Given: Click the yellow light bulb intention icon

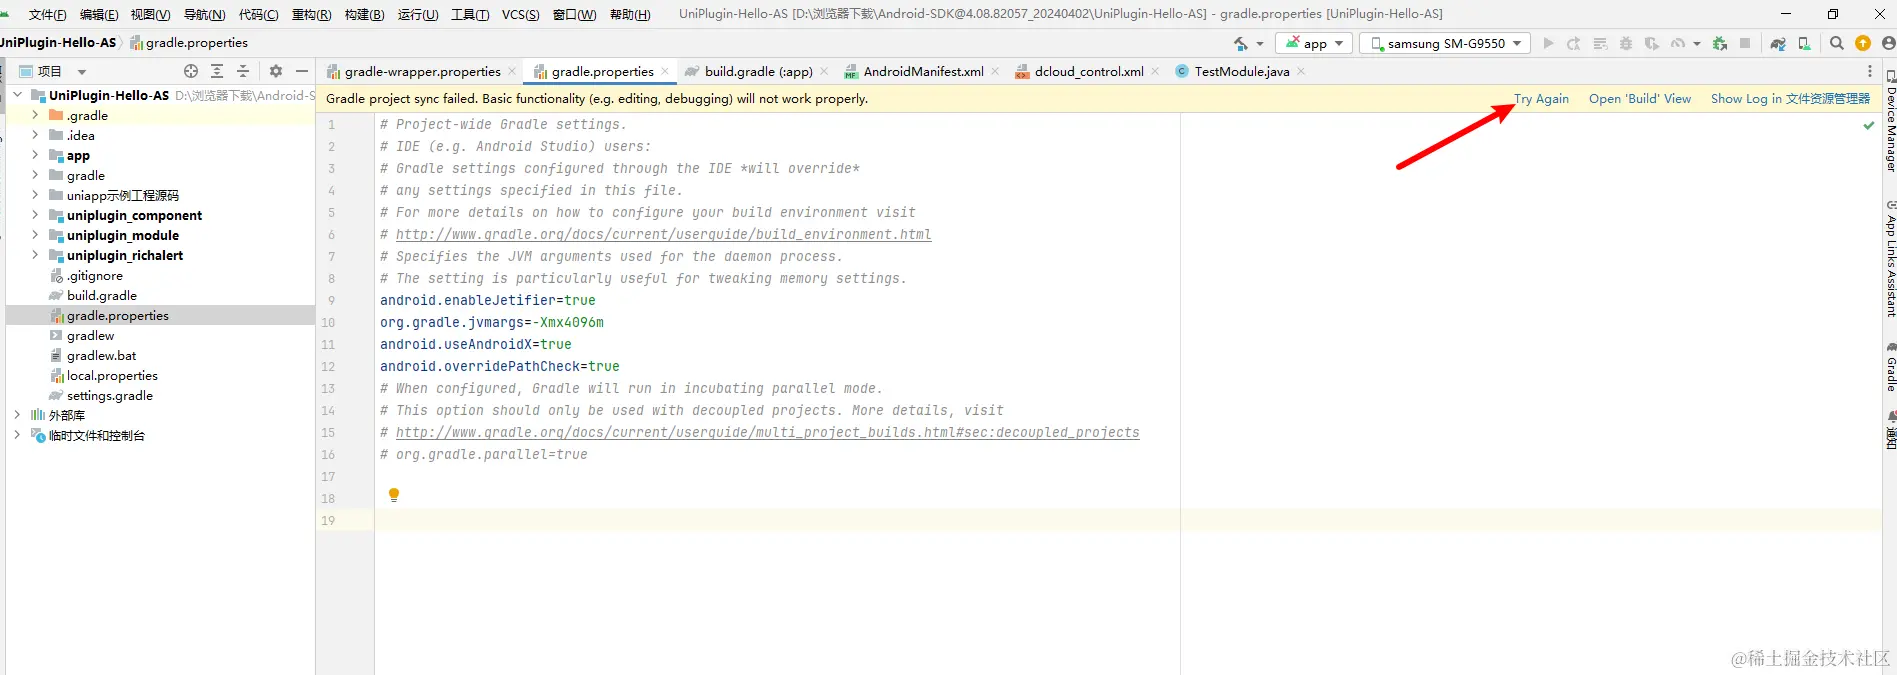Looking at the screenshot, I should [x=394, y=495].
